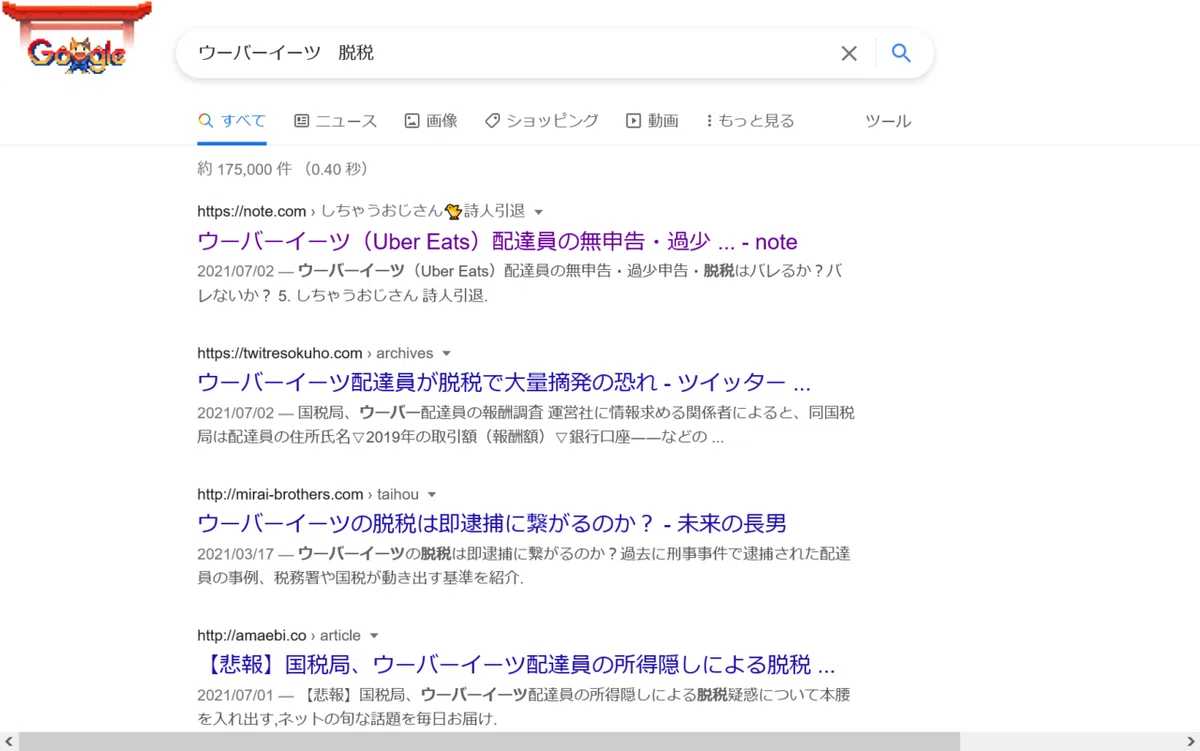Expand dropdown arrow next to mirai-brothers.com URL

click(432, 495)
